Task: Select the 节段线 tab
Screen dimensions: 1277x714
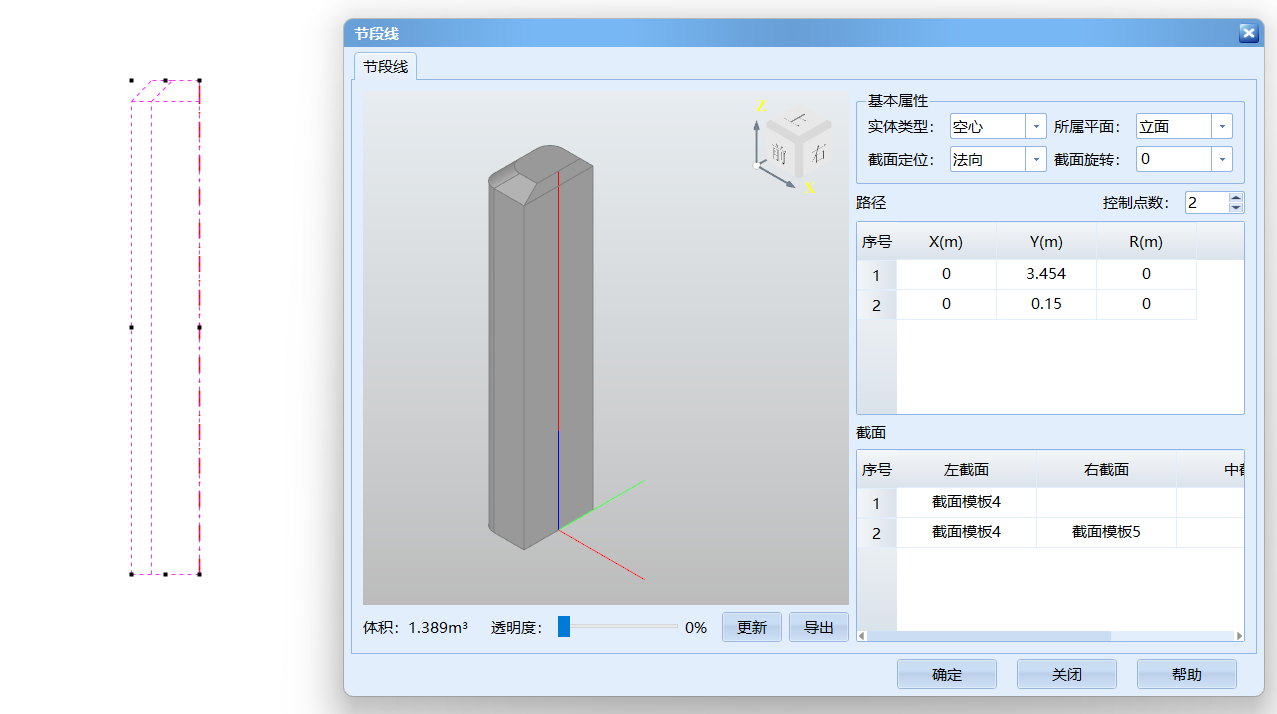Action: (x=385, y=67)
